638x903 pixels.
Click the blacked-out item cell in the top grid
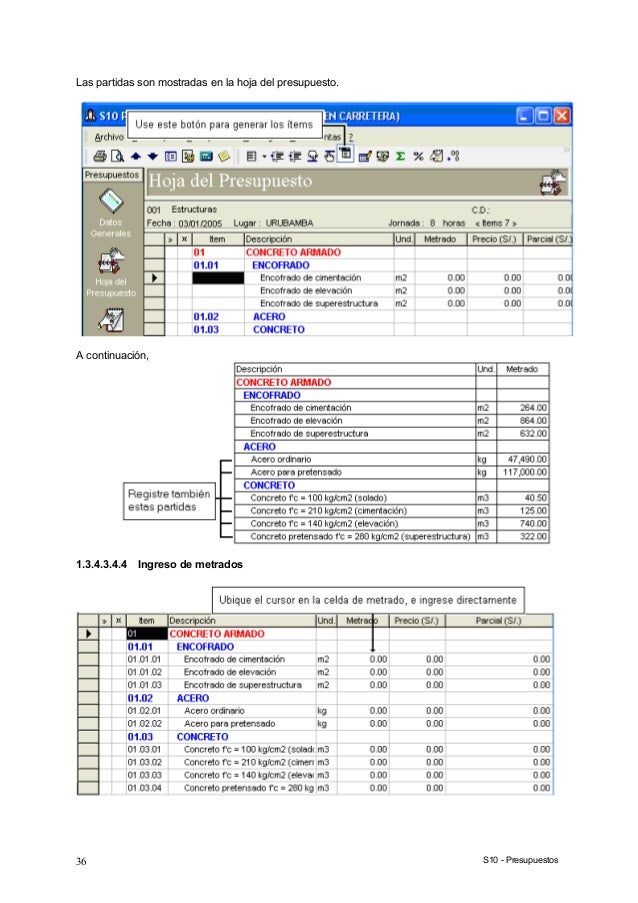tap(218, 278)
